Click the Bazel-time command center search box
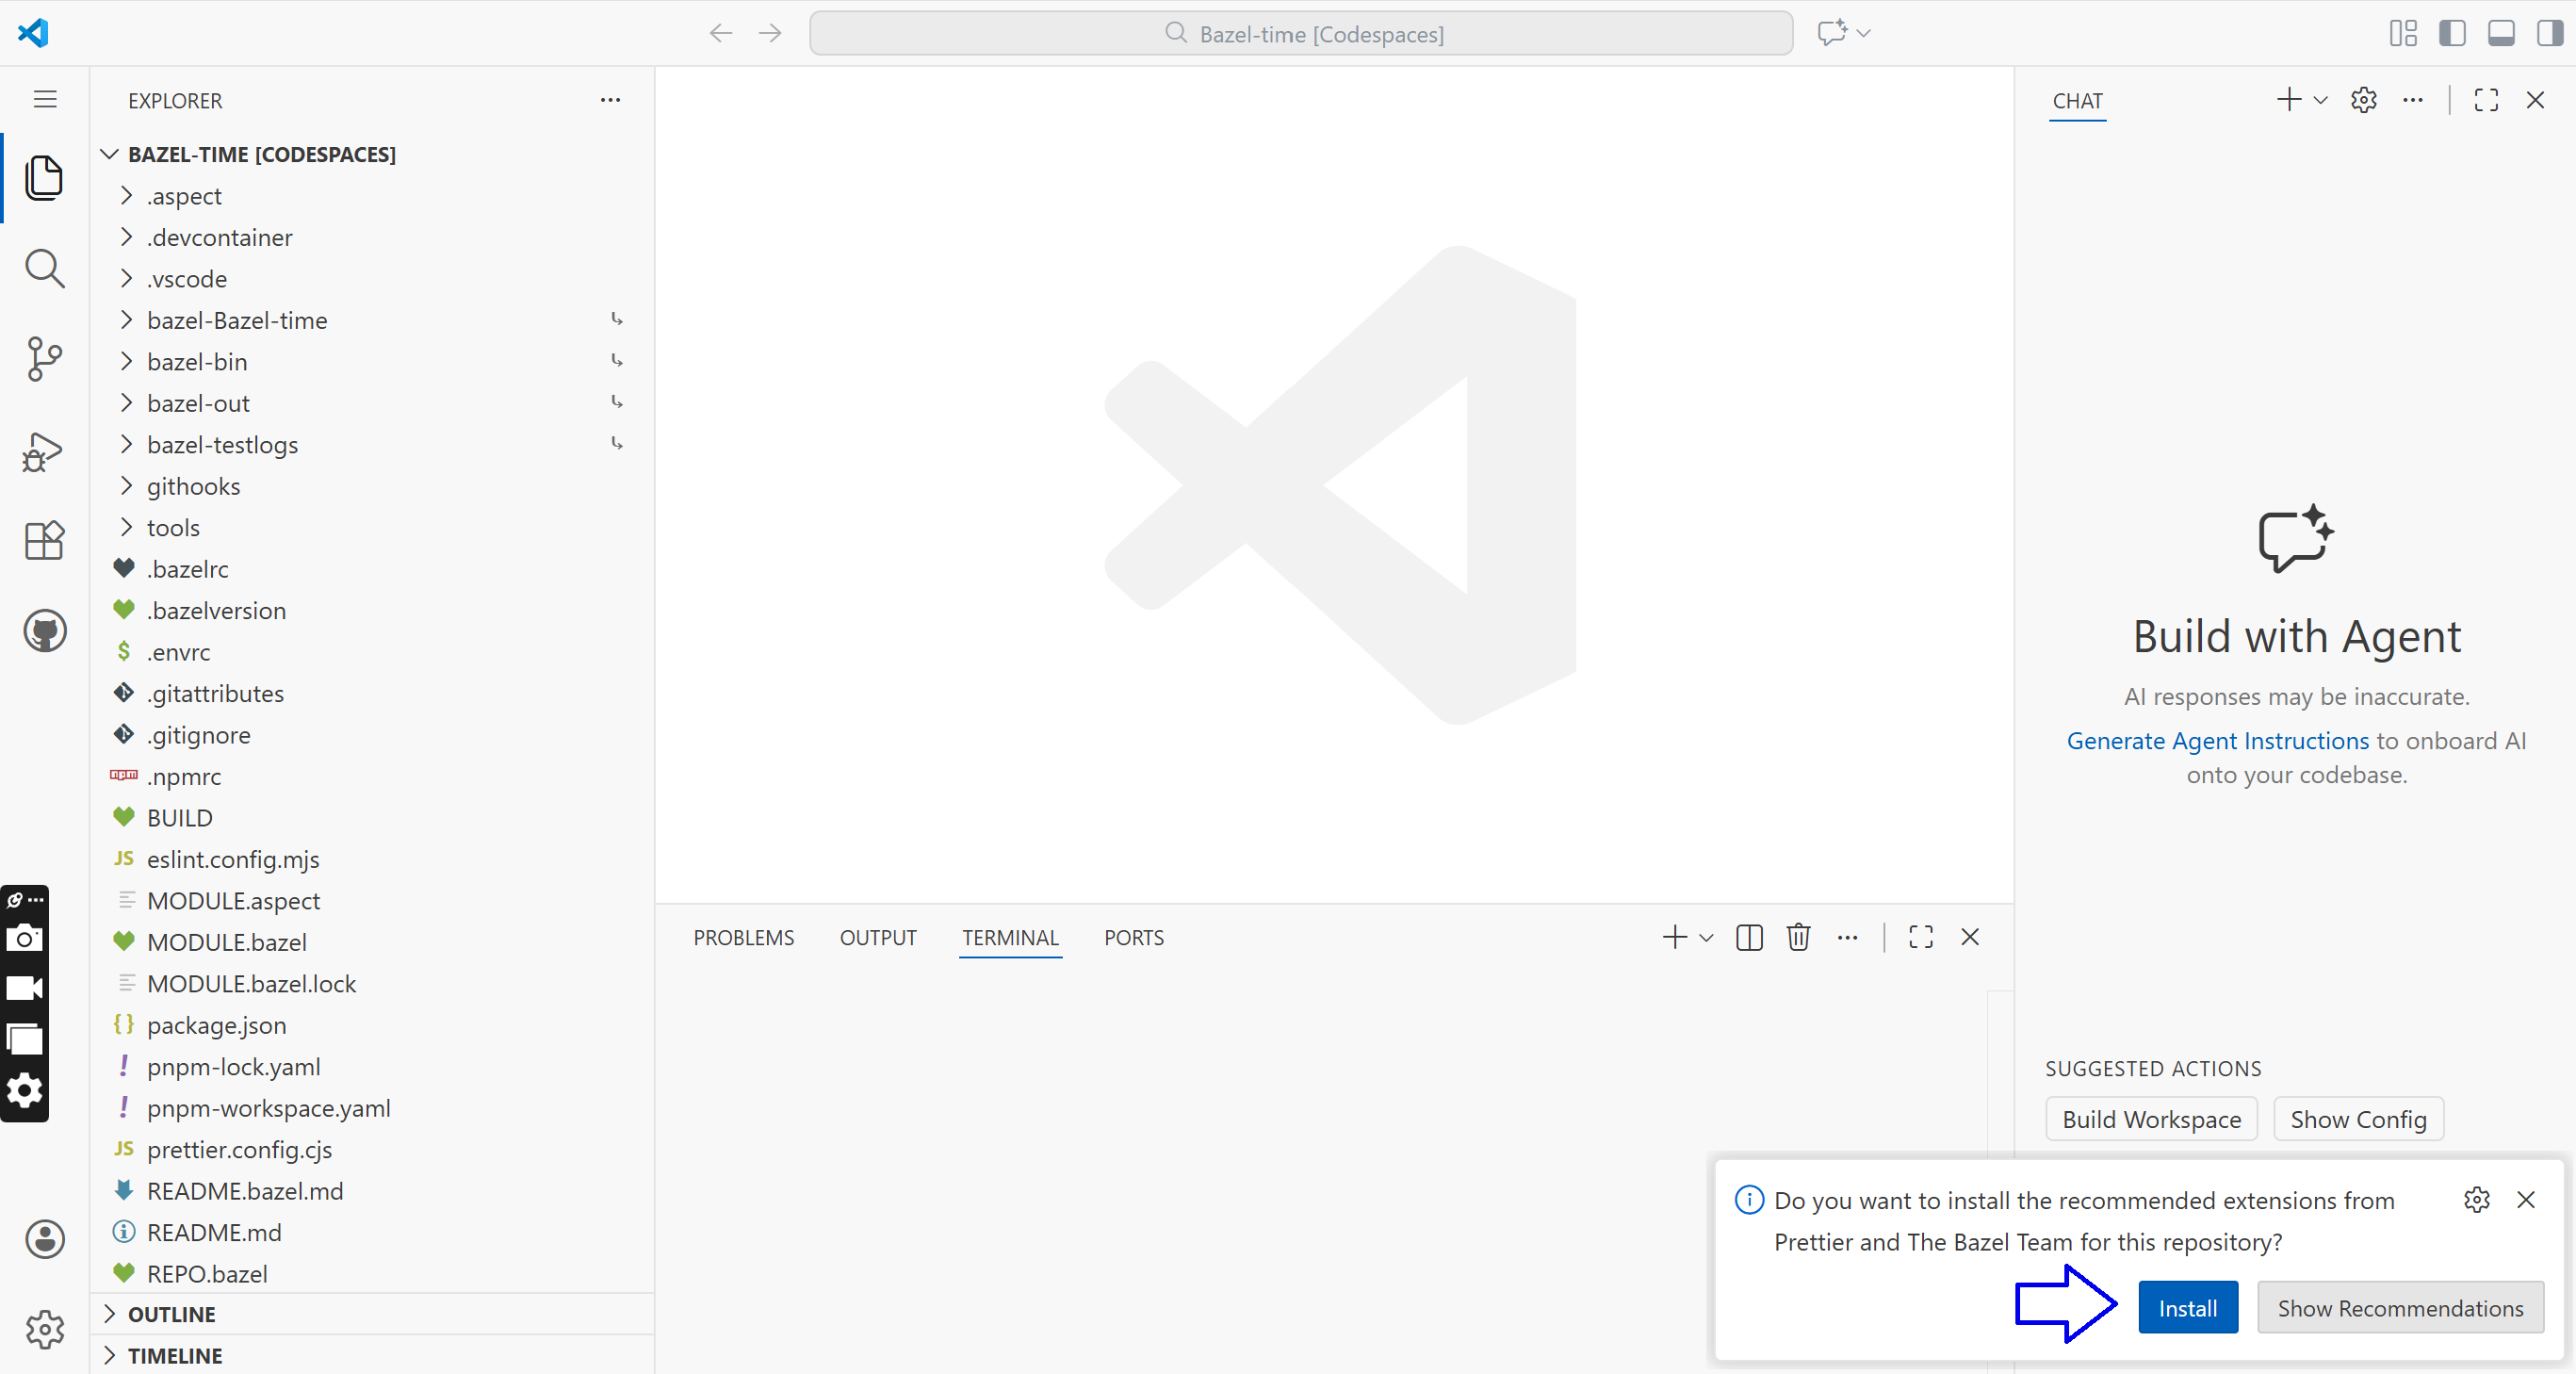2576x1374 pixels. click(1301, 33)
